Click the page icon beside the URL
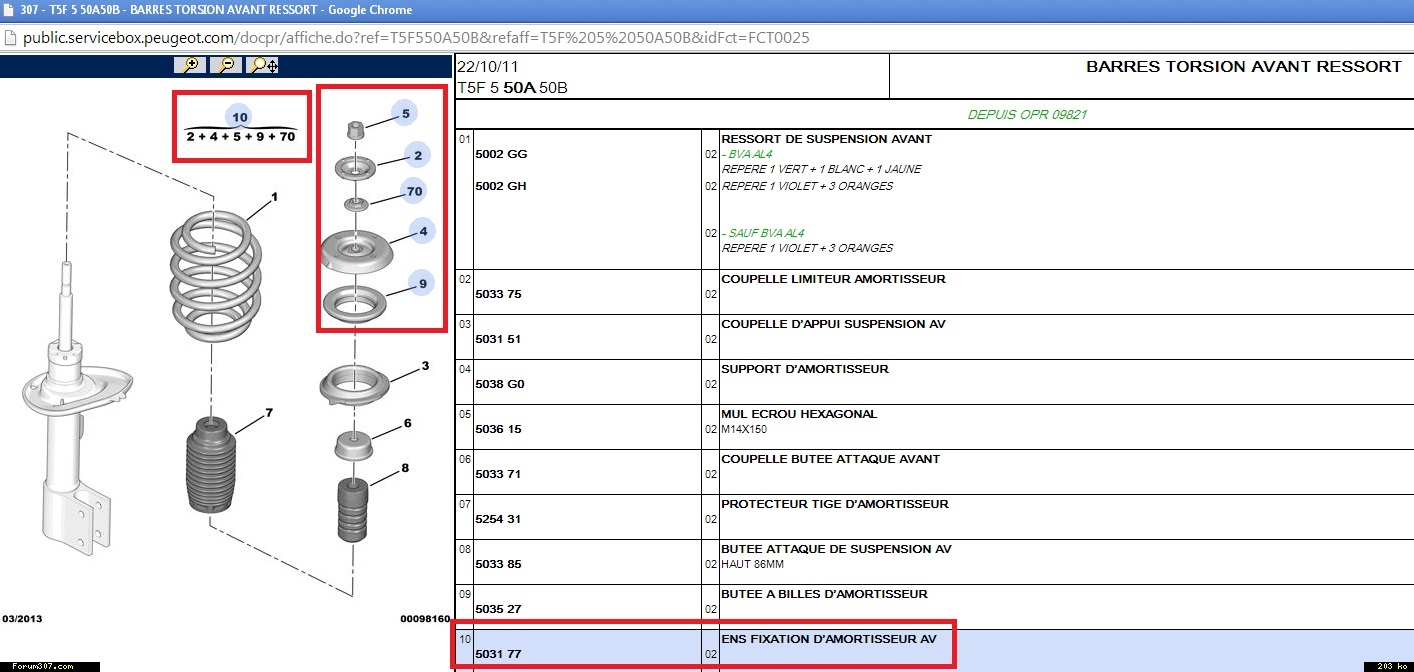 [10, 38]
